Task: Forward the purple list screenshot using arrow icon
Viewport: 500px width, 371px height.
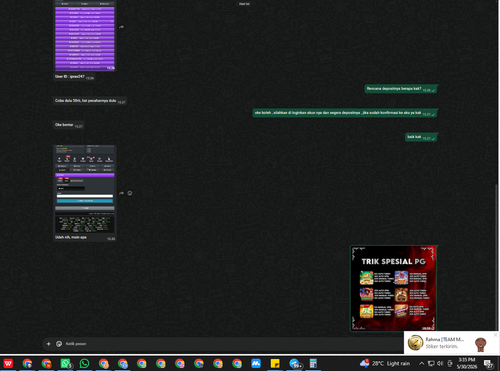Action: point(121,27)
